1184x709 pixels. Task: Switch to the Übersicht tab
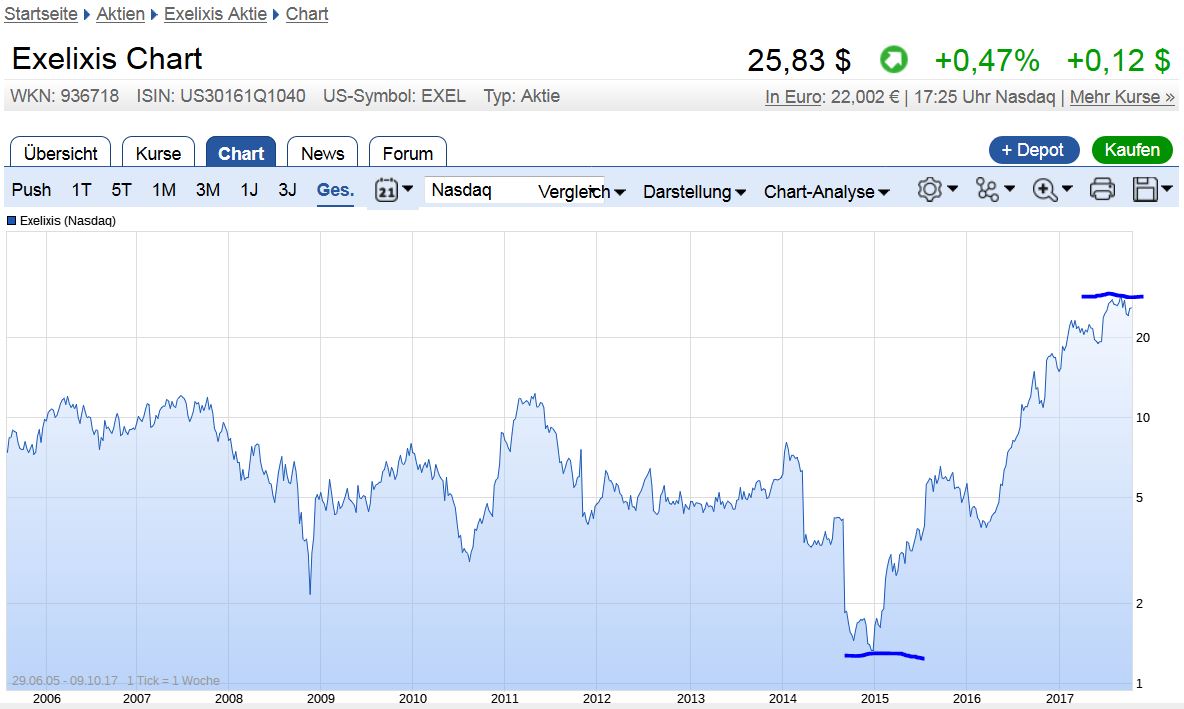pos(60,153)
